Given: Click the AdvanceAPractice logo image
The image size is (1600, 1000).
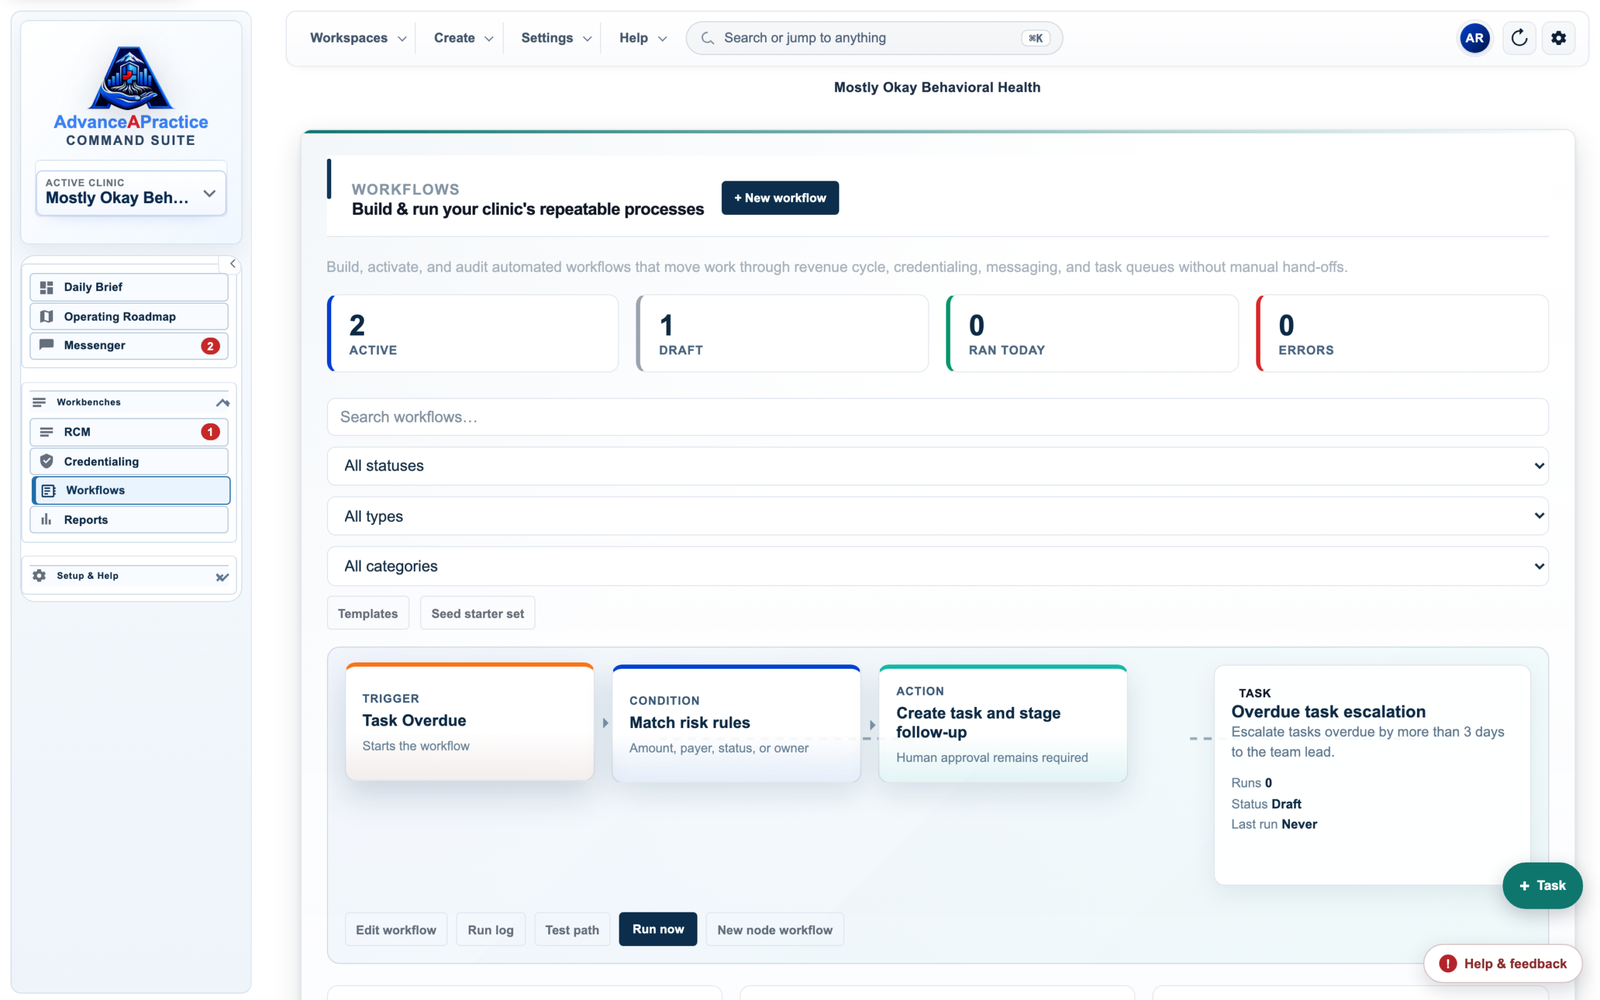Looking at the screenshot, I should point(130,78).
